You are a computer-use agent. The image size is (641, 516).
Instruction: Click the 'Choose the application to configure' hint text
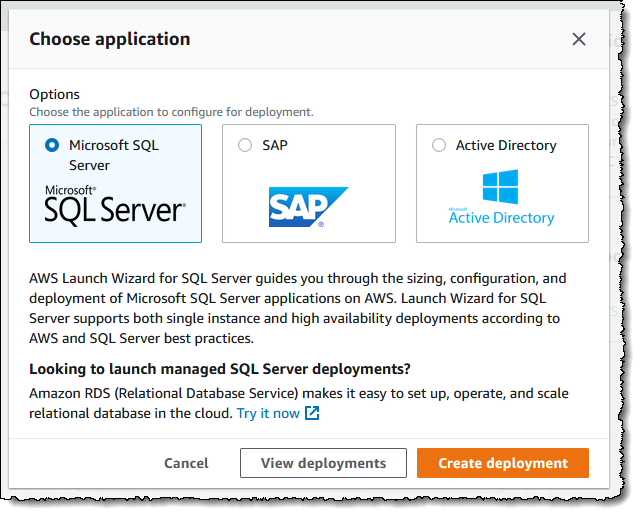(171, 112)
